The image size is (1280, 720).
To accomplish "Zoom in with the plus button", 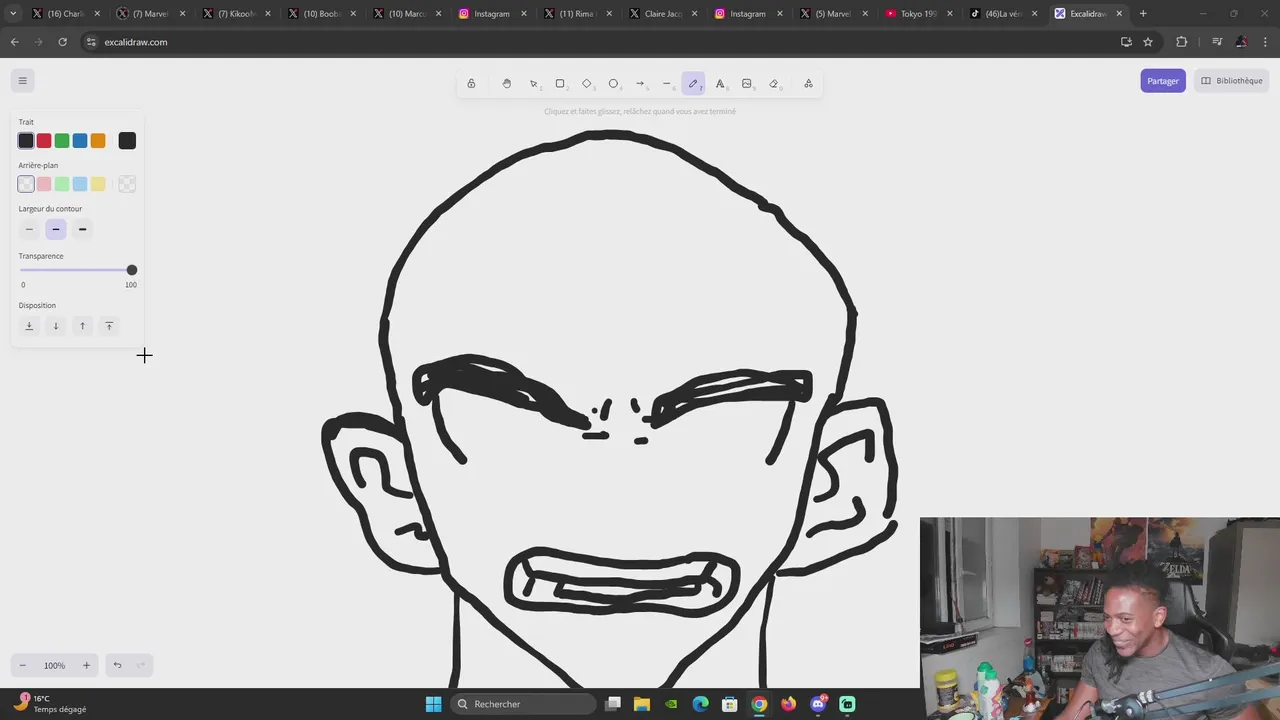I will point(86,665).
